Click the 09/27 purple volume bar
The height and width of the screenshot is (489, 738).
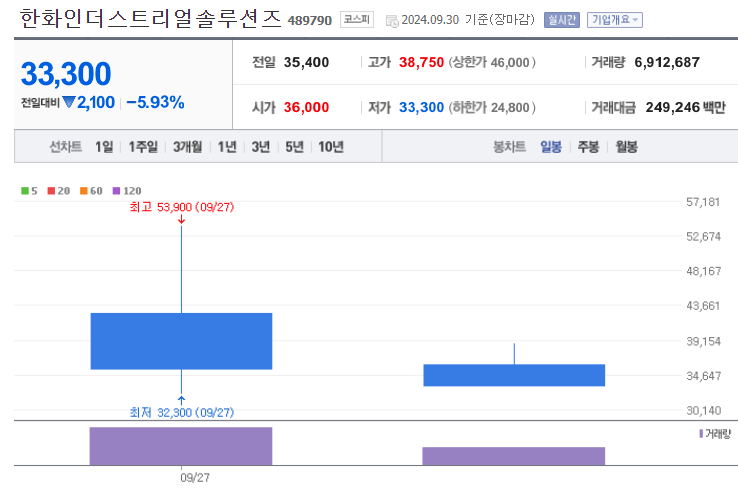181,446
